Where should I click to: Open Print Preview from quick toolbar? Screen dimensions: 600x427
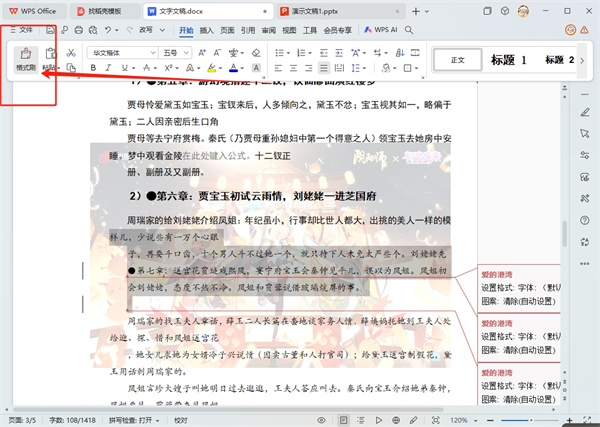click(x=93, y=30)
